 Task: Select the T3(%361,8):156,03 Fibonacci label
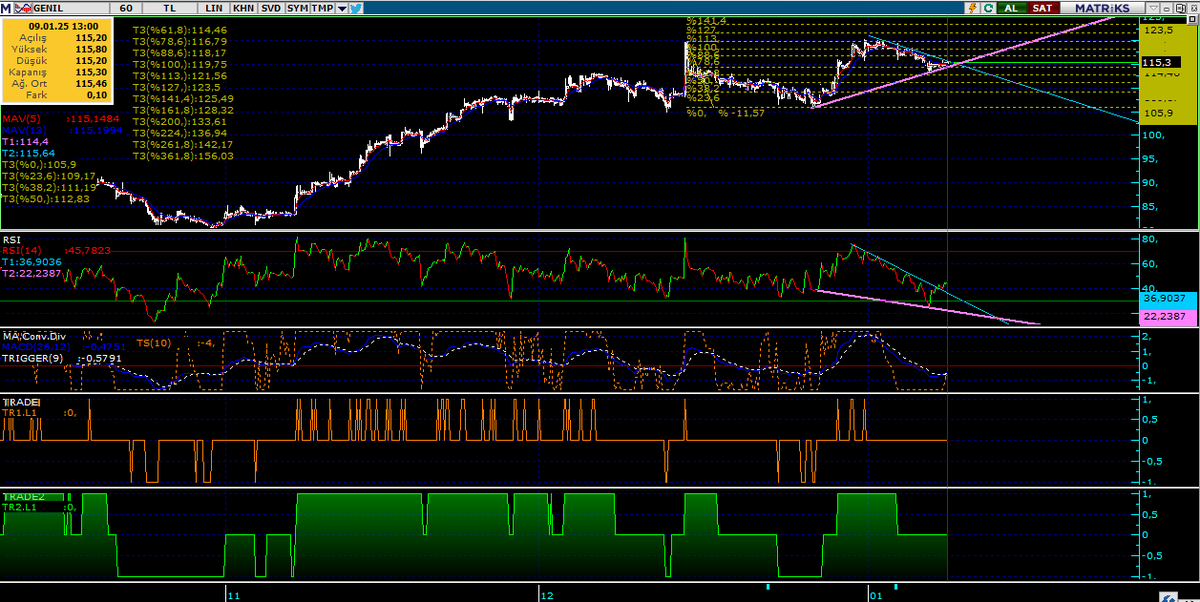[184, 156]
